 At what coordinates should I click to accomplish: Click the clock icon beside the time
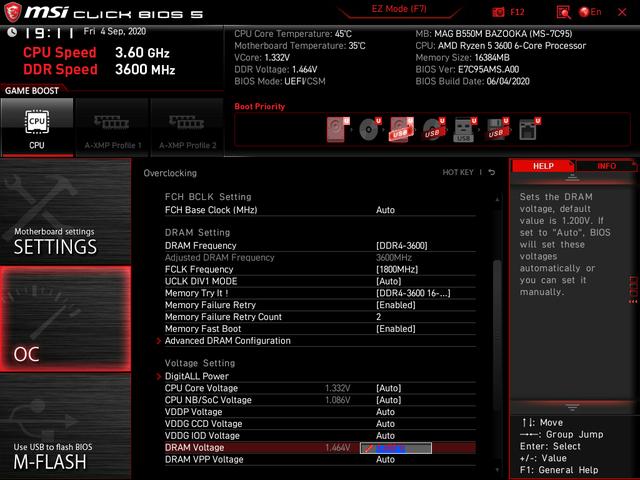click(x=12, y=32)
